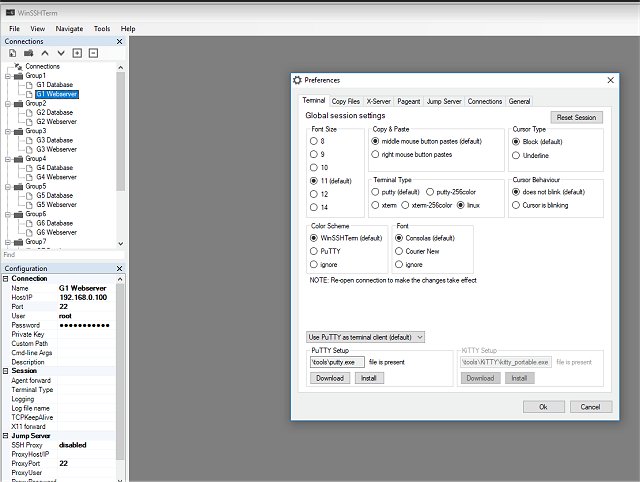Viewport: 640px width, 482px height.
Task: Enable Cursor is blinking option
Action: pyautogui.click(x=516, y=205)
